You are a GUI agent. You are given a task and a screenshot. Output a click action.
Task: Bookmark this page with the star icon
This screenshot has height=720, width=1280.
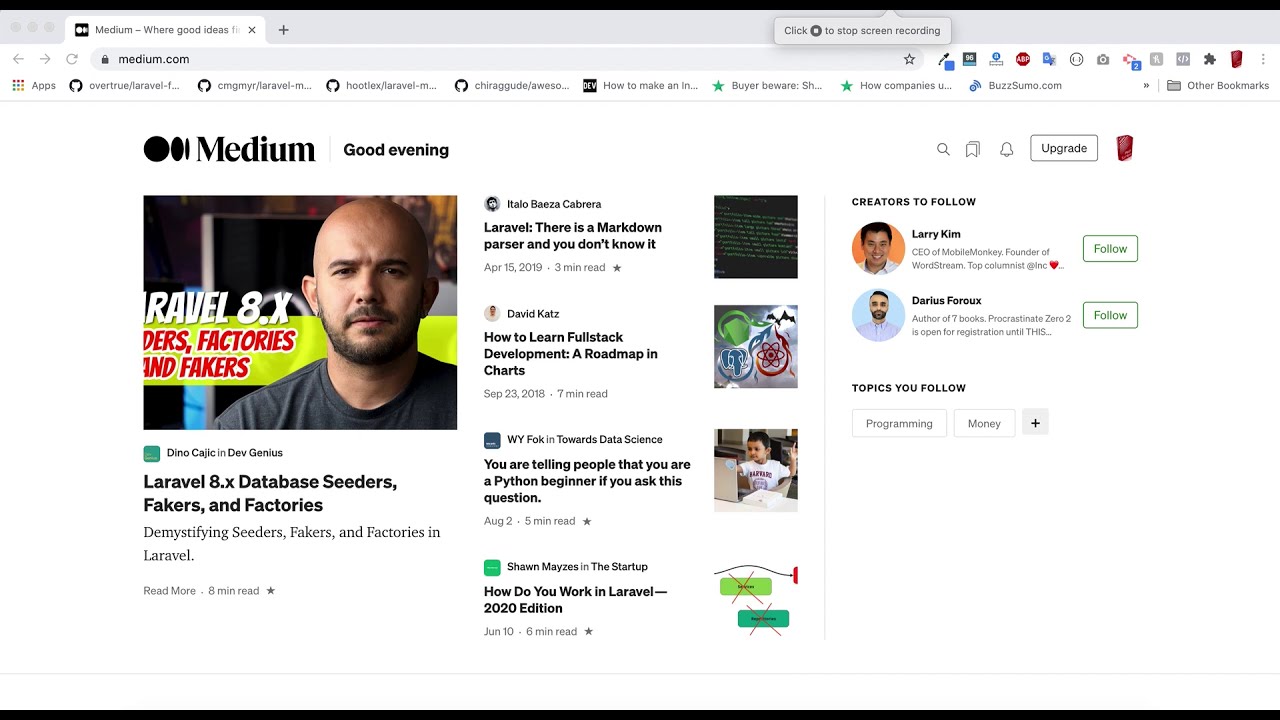point(909,59)
